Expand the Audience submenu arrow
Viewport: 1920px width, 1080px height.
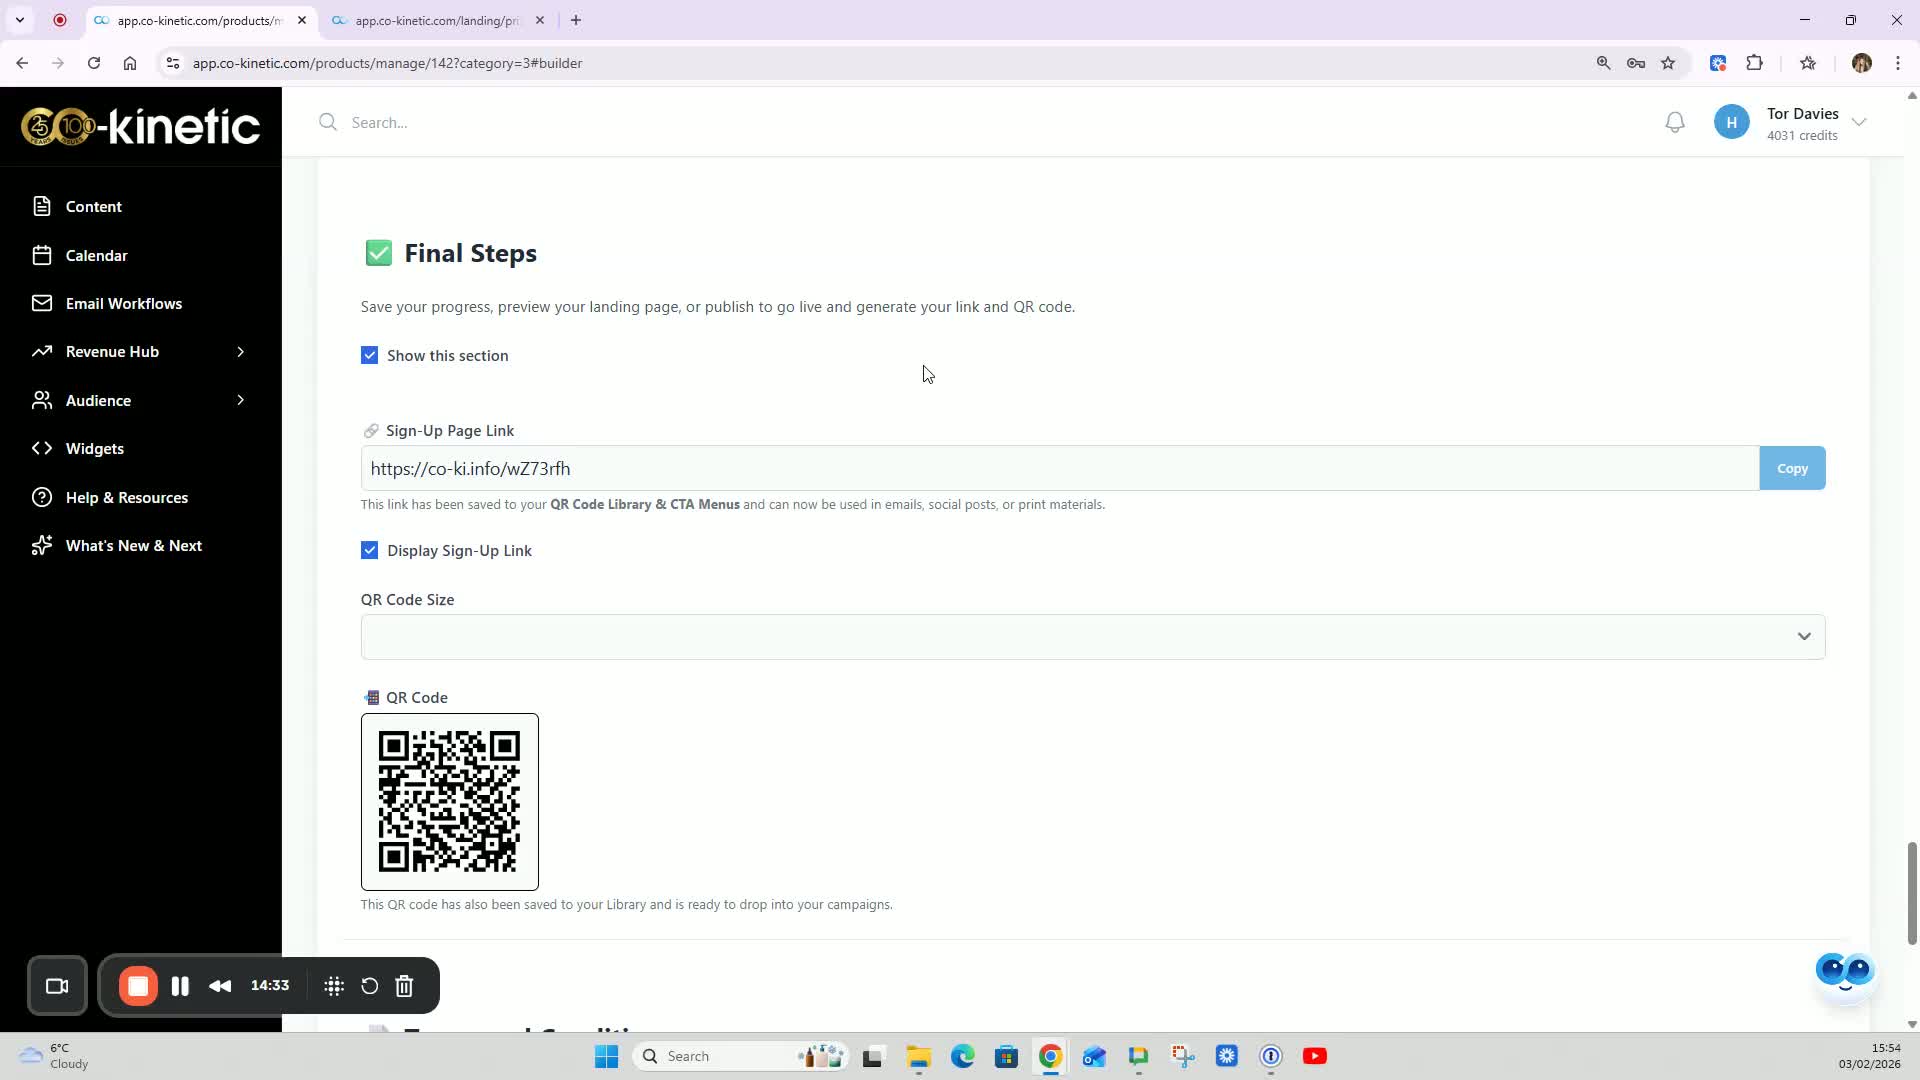[x=240, y=400]
